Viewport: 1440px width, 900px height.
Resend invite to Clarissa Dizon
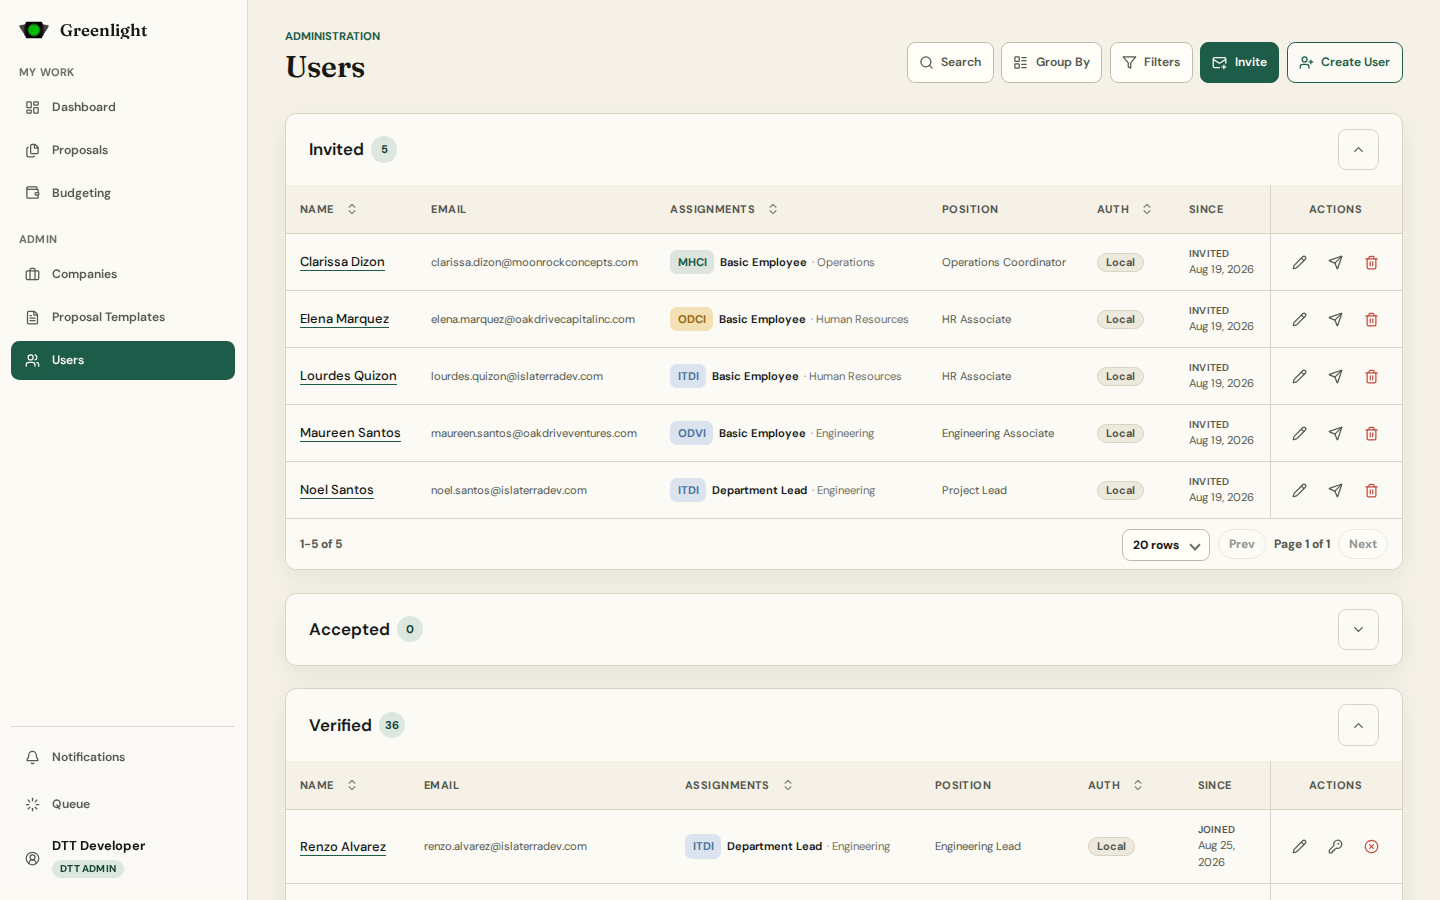click(1335, 262)
